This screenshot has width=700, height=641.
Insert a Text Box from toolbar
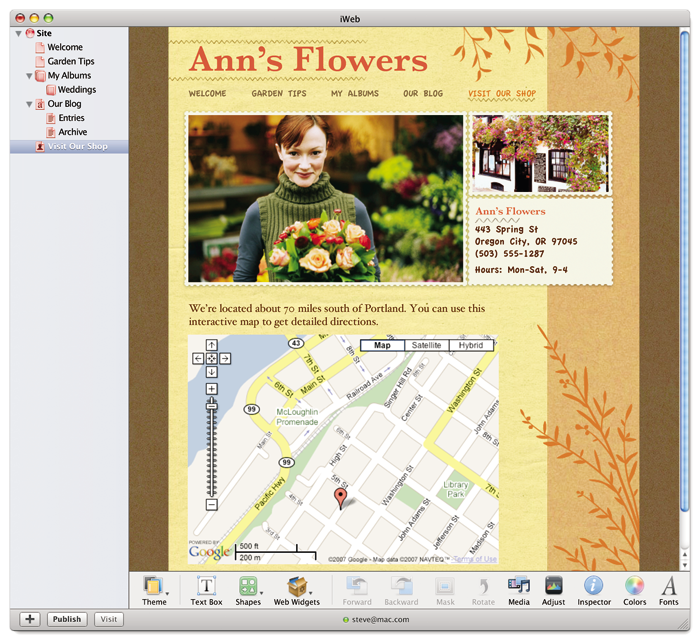click(206, 586)
